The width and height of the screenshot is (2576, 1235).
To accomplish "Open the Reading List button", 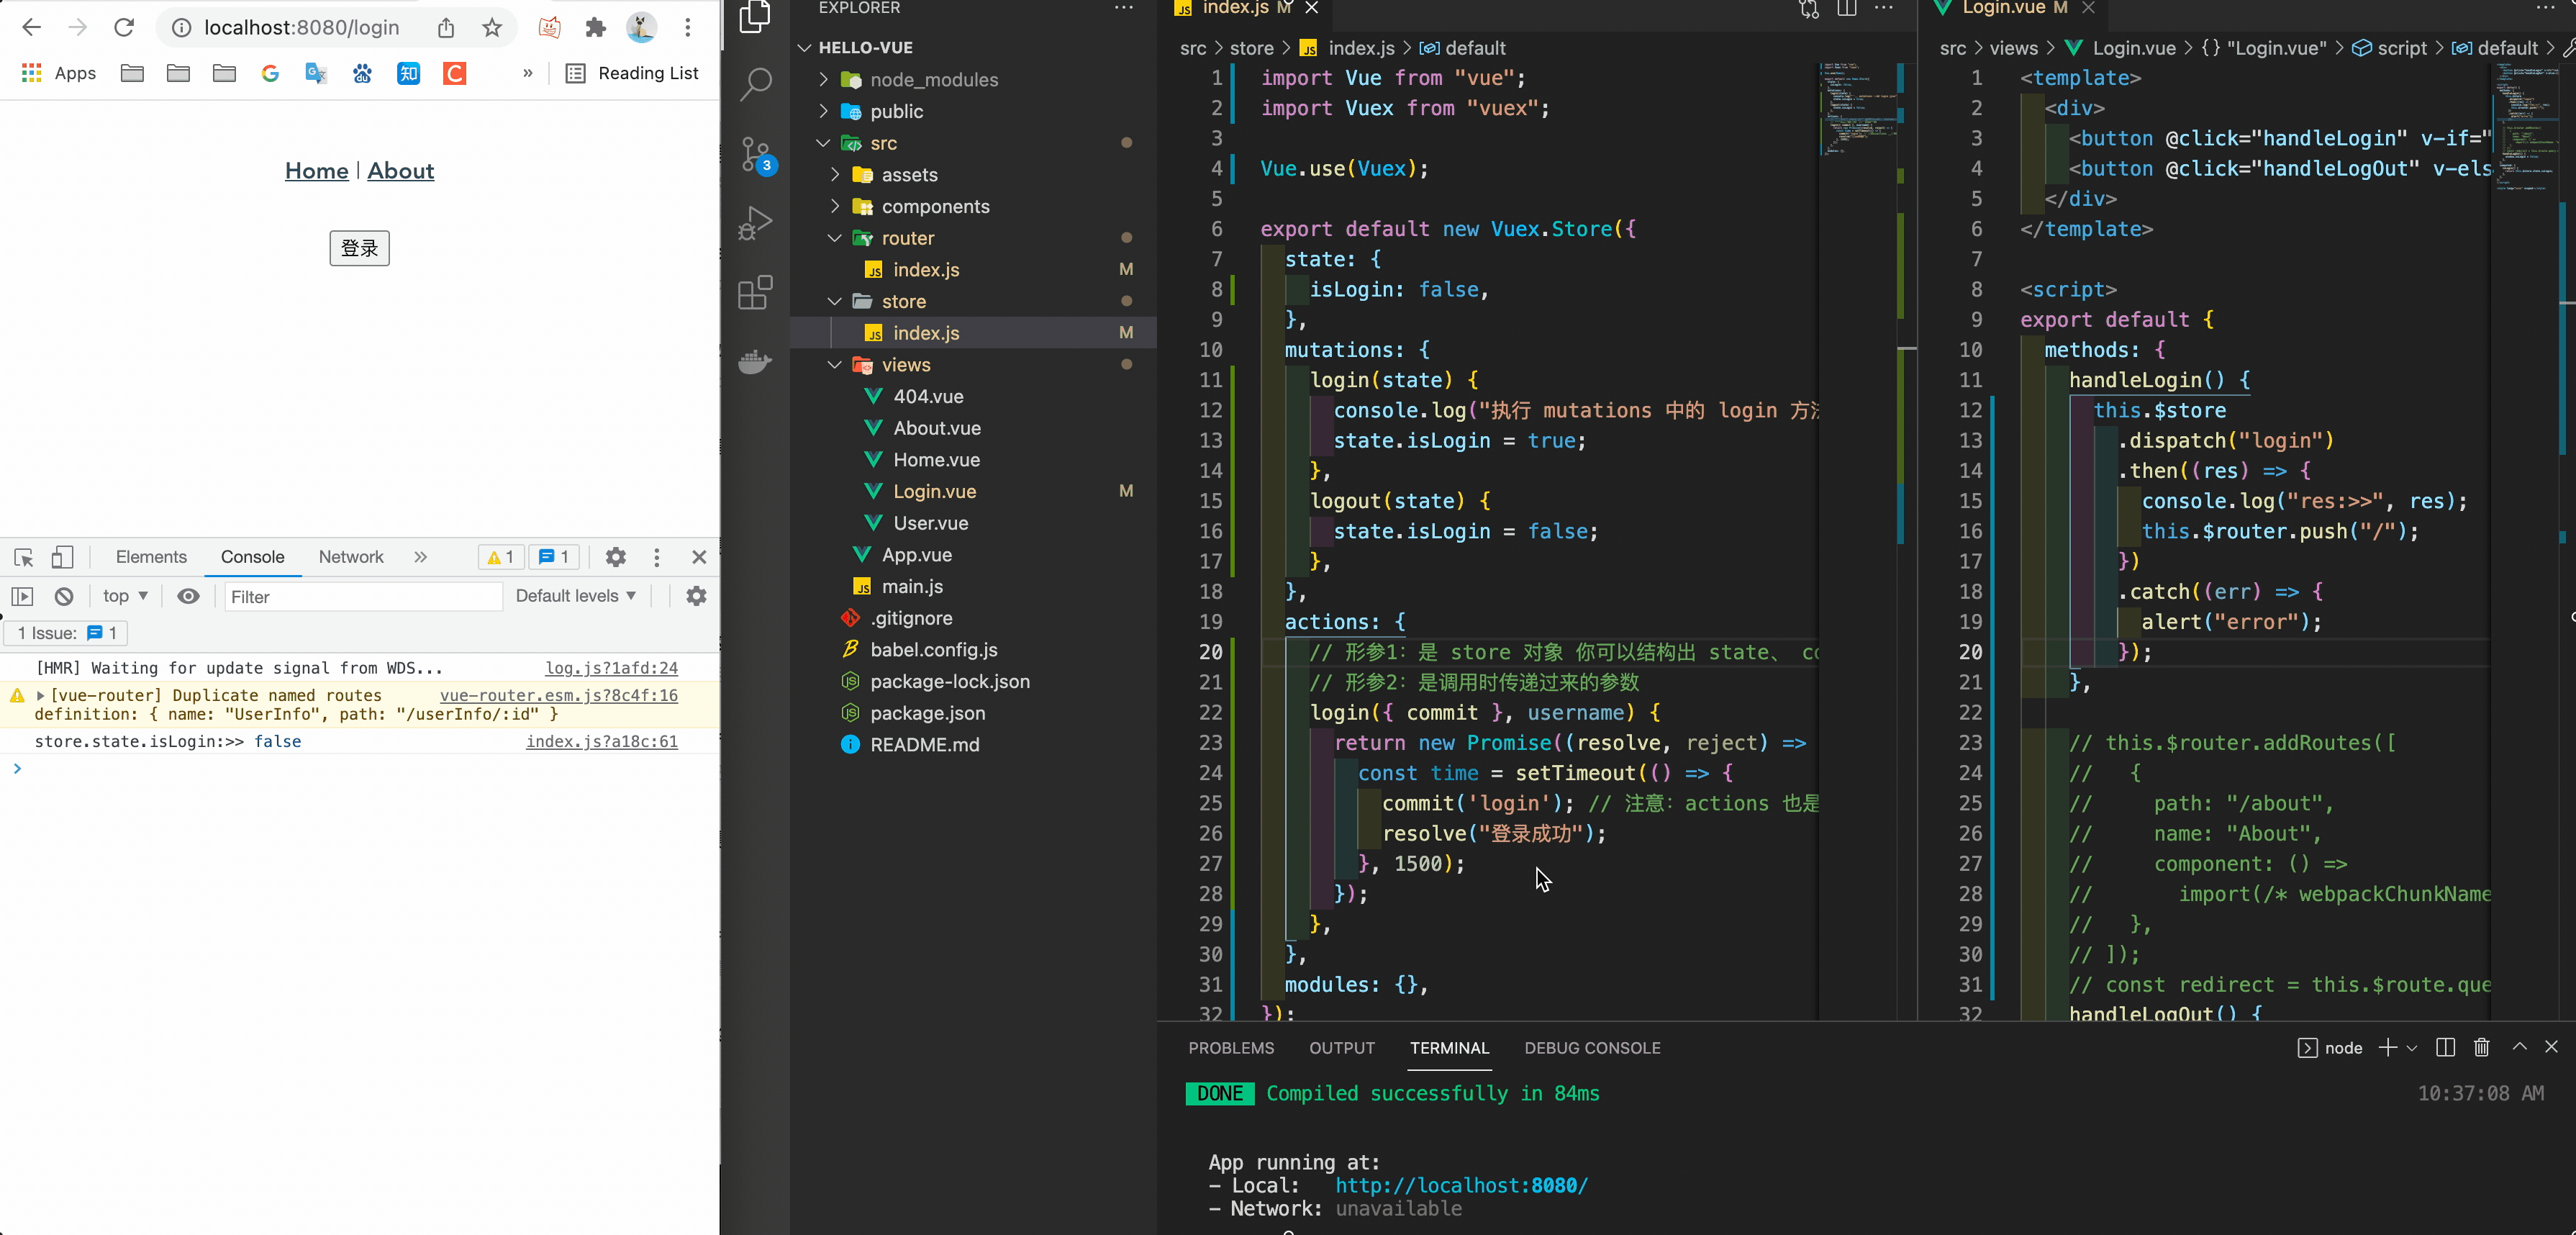I will tap(632, 73).
